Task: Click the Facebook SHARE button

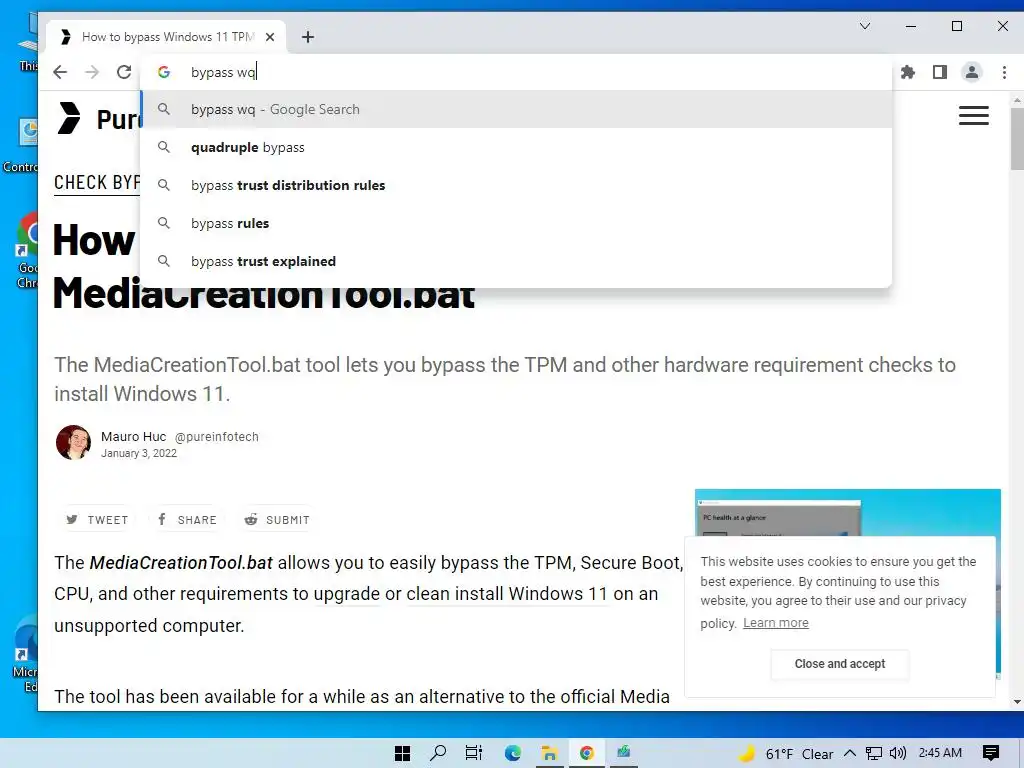Action: tap(187, 520)
